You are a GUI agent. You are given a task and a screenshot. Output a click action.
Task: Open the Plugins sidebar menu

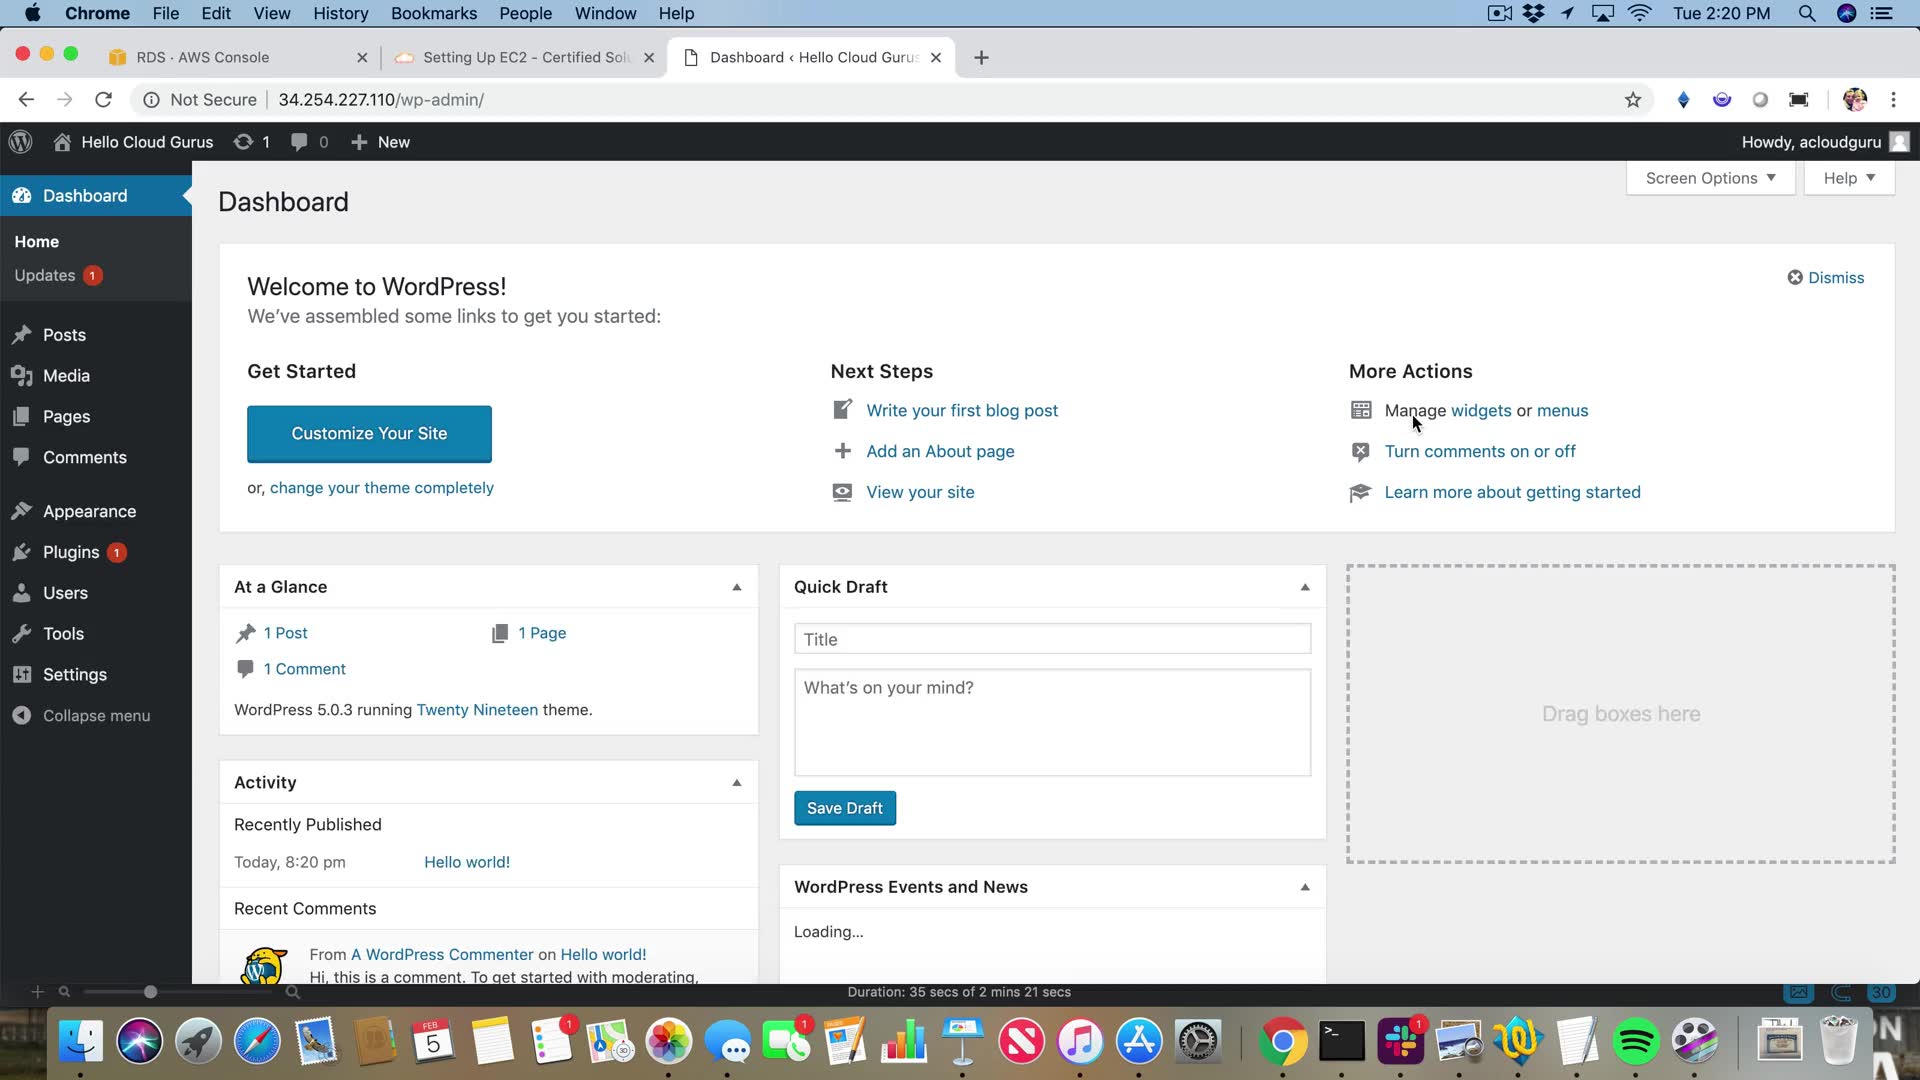tap(71, 552)
